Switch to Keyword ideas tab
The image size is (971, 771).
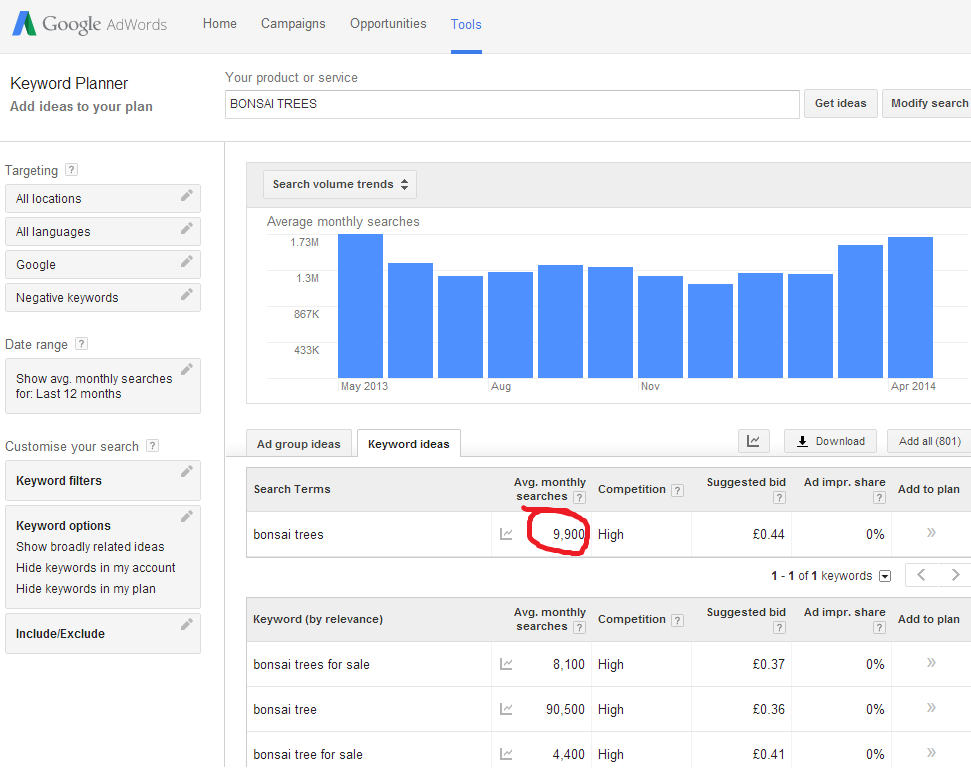coord(409,443)
